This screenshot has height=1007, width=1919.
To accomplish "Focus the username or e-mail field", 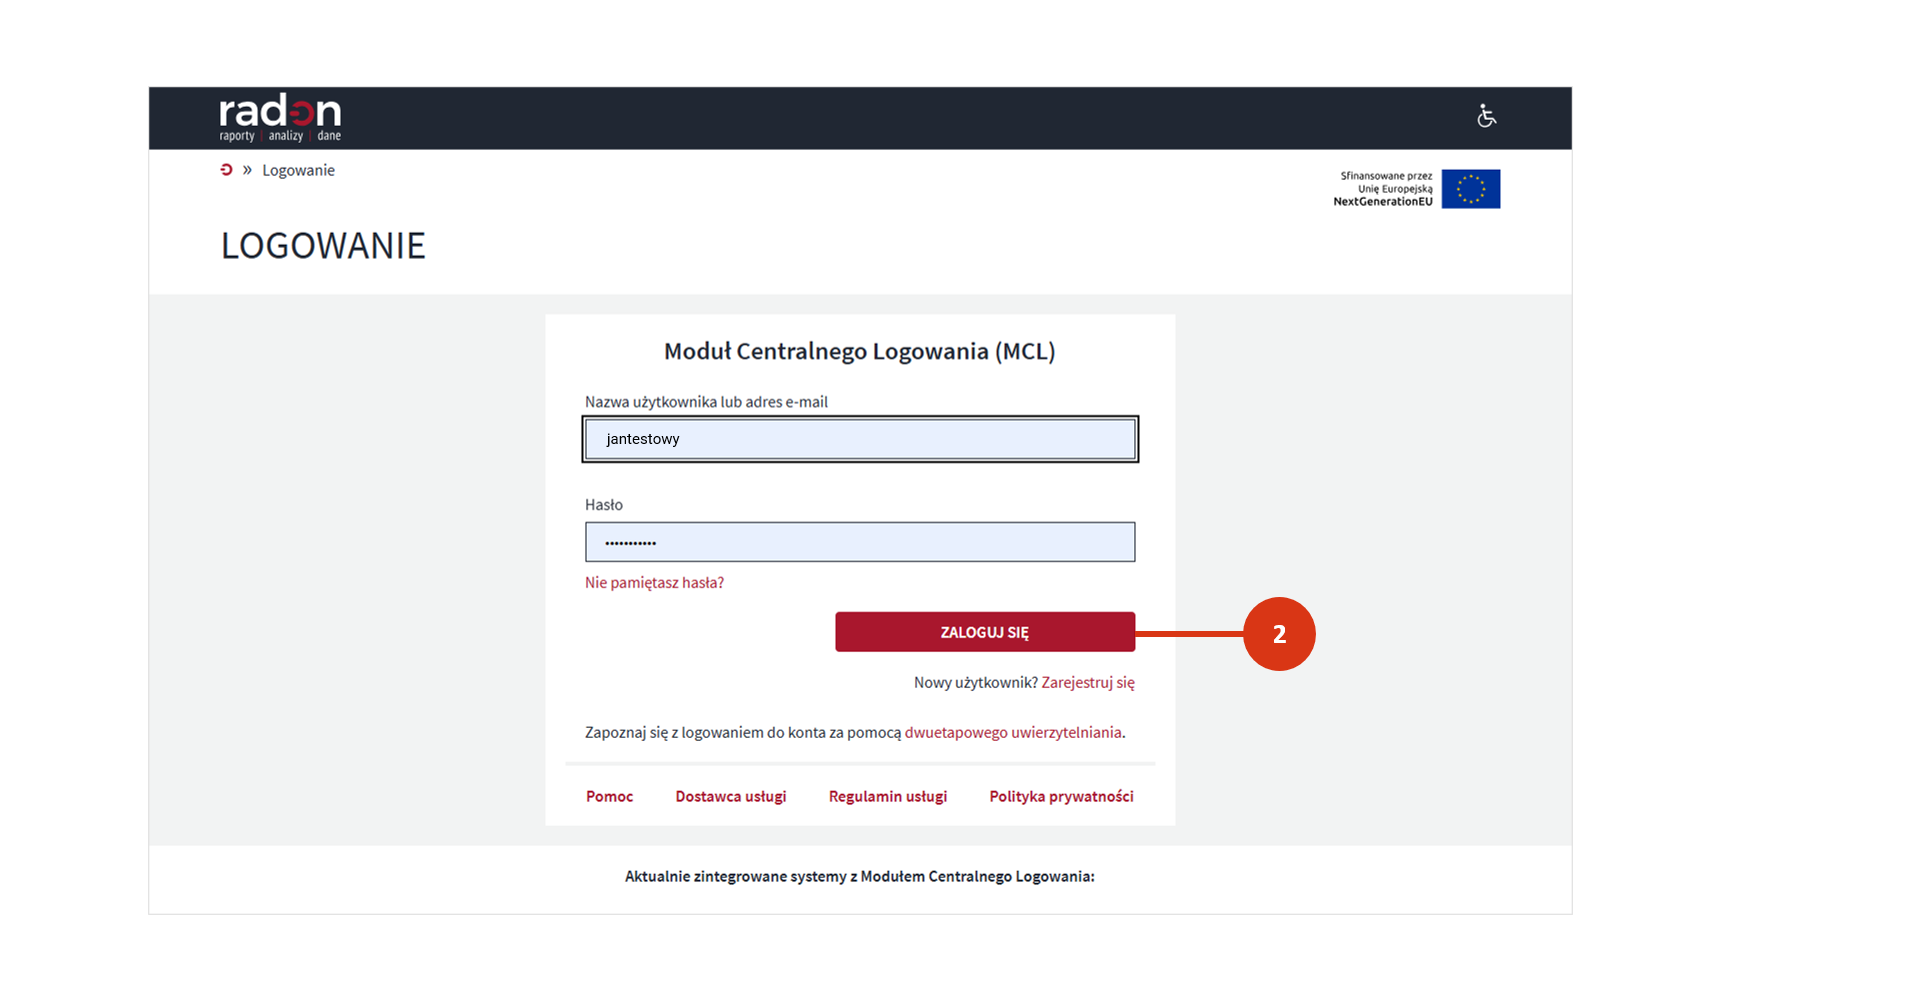I will (x=859, y=439).
